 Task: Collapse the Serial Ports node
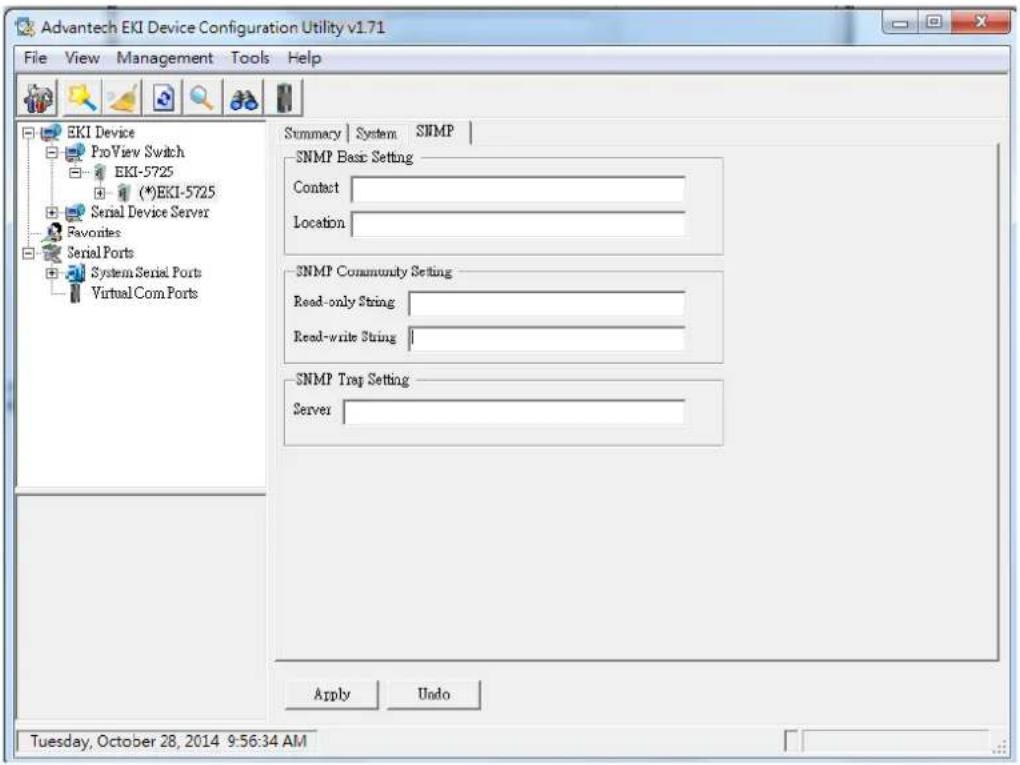(x=28, y=252)
